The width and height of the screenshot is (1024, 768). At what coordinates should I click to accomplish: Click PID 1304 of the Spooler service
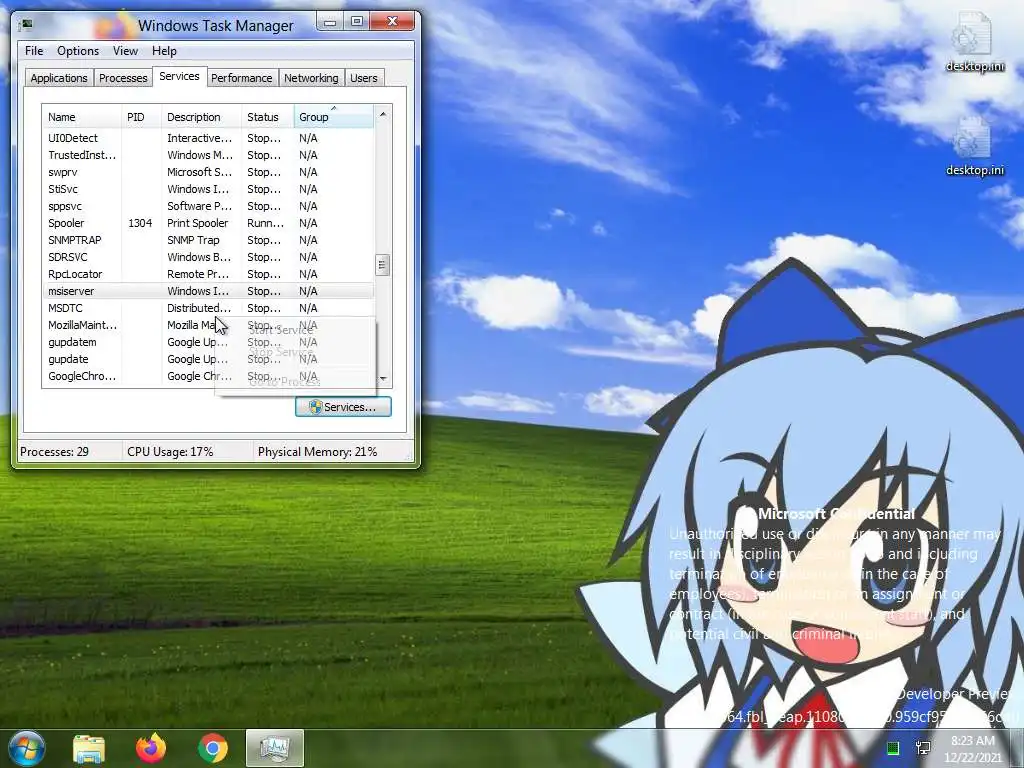click(140, 223)
